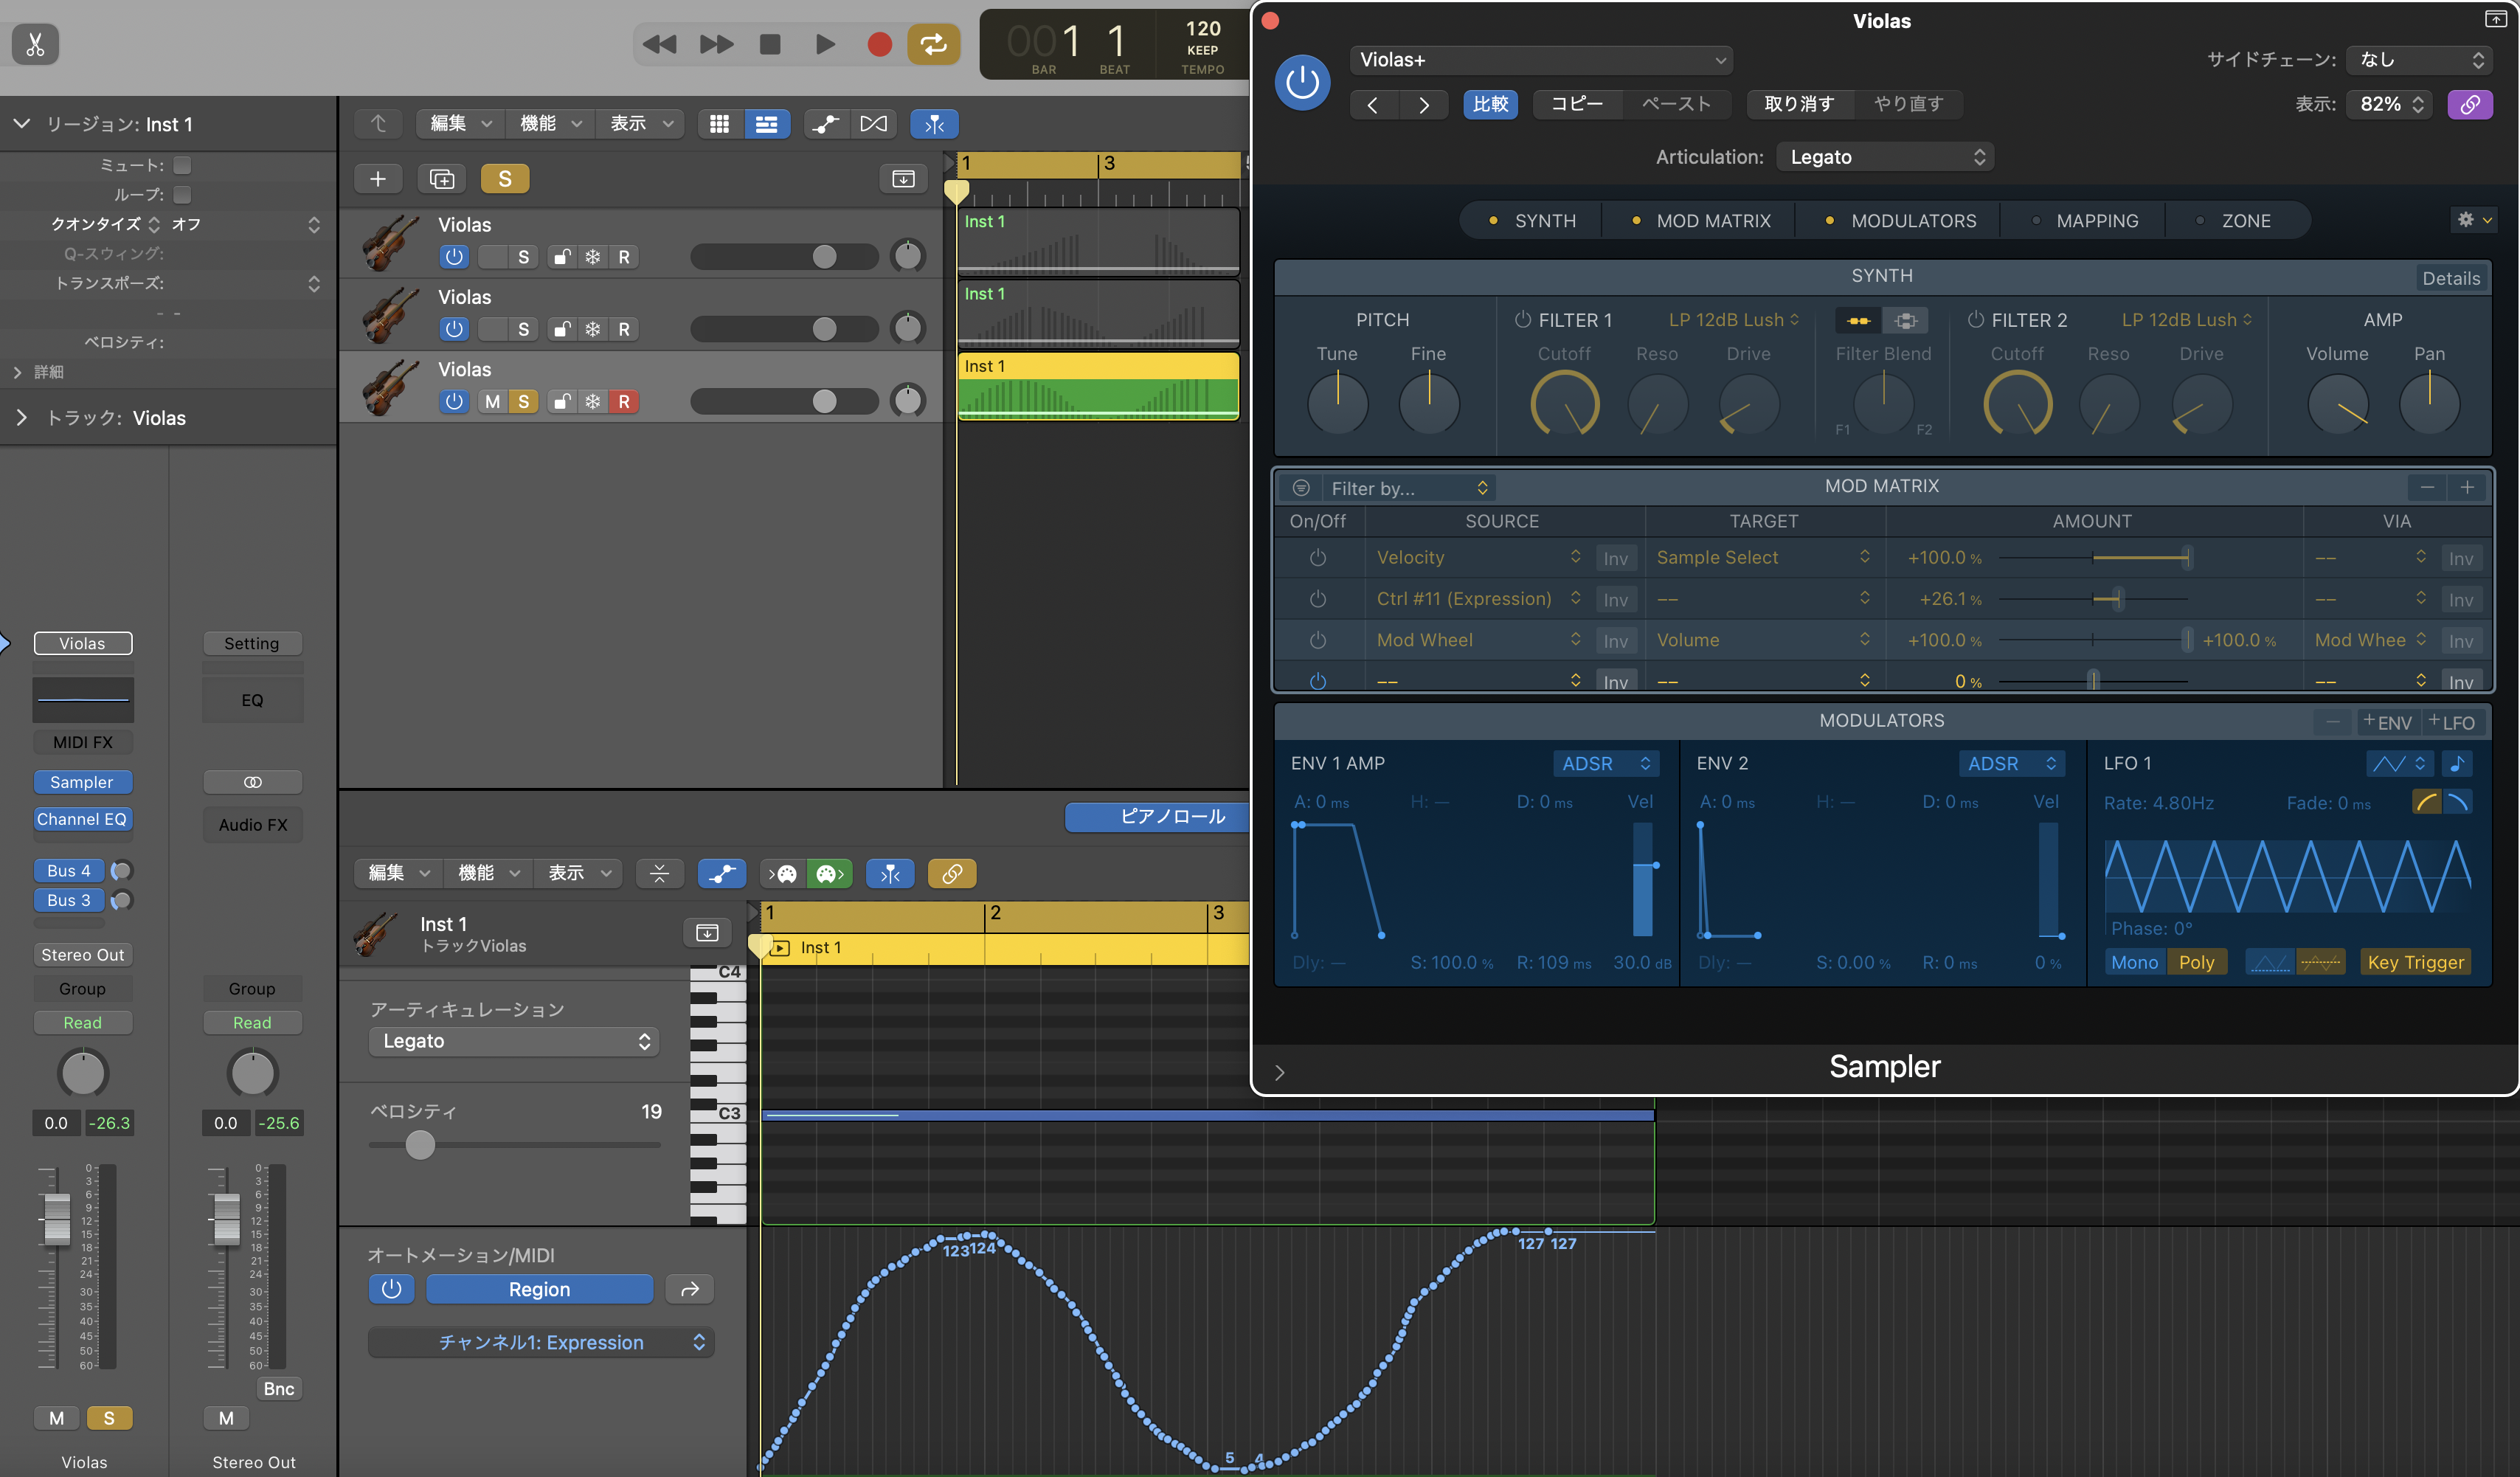This screenshot has height=1477, width=2520.
Task: Click the scissors tool icon
Action: click(x=35, y=44)
